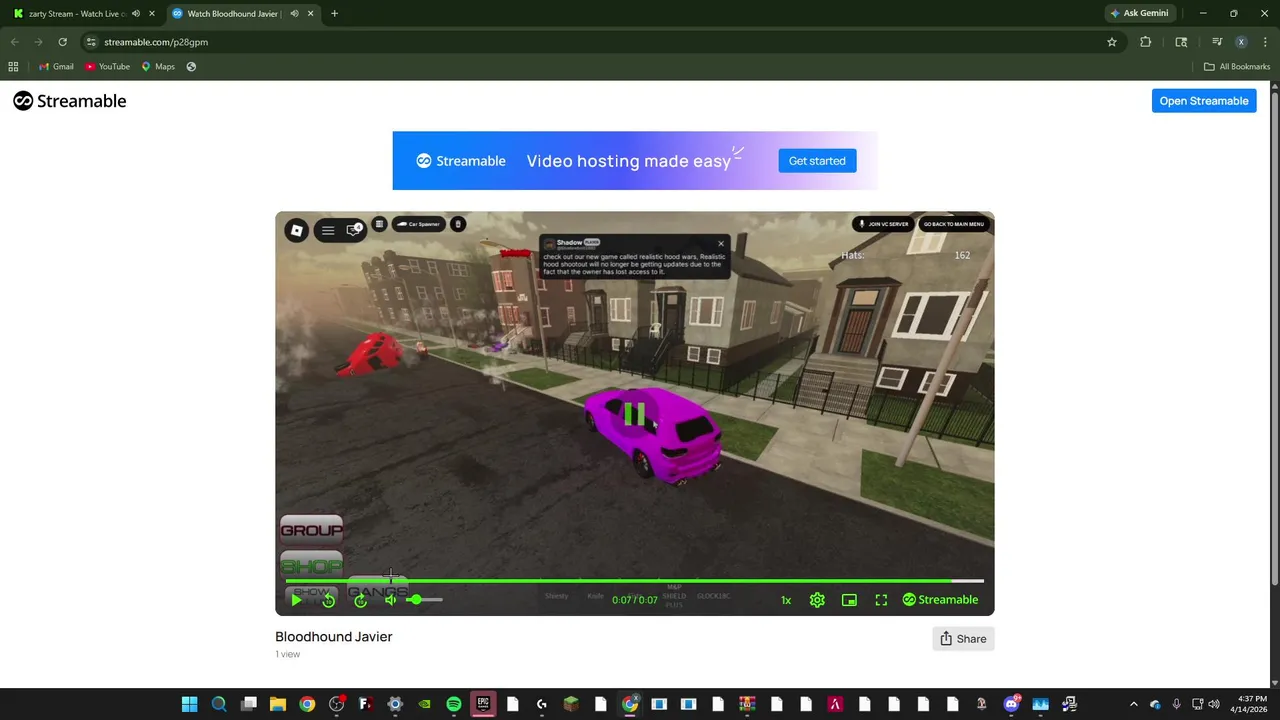Open the 1x playback speed menu
The height and width of the screenshot is (720, 1280).
(786, 600)
